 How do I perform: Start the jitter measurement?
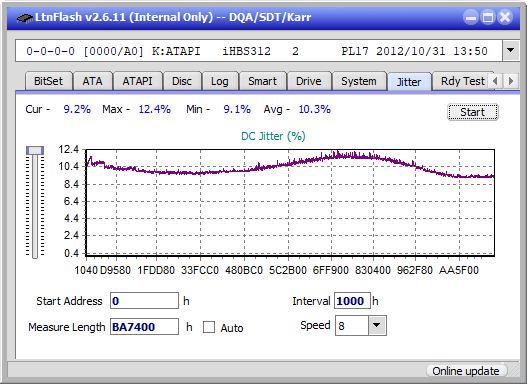[473, 112]
